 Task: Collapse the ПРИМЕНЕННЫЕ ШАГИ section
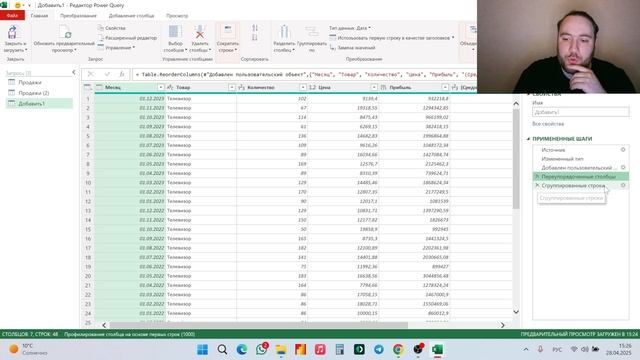pos(528,139)
